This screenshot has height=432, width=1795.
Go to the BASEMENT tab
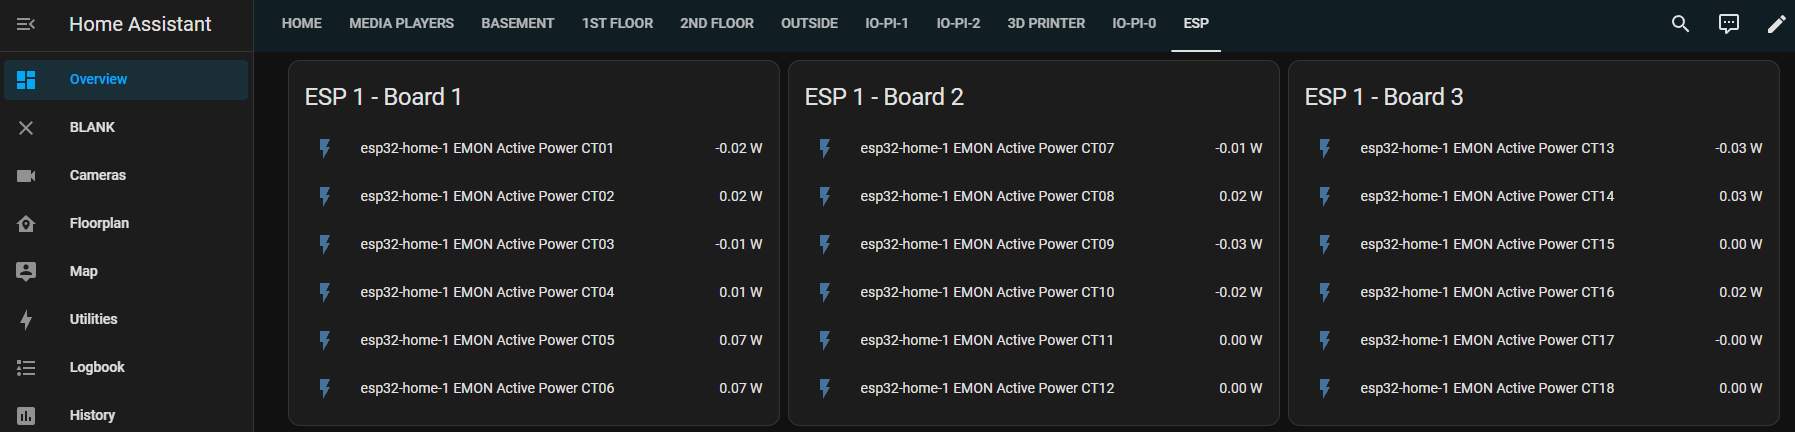tap(517, 23)
